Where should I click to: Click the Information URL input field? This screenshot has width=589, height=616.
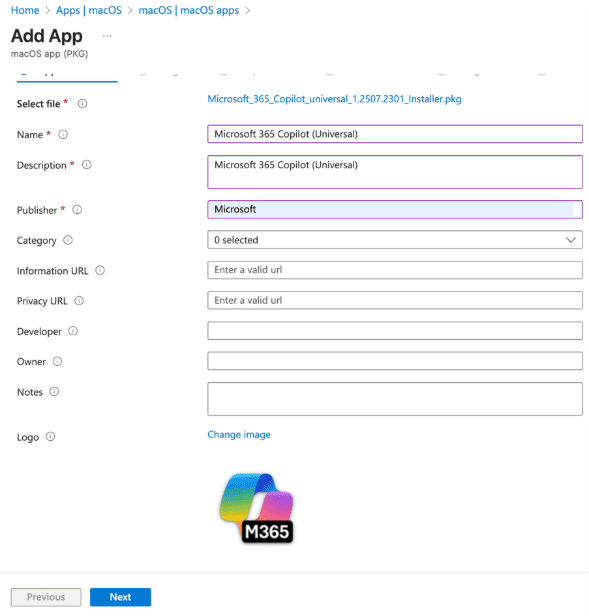coord(395,270)
